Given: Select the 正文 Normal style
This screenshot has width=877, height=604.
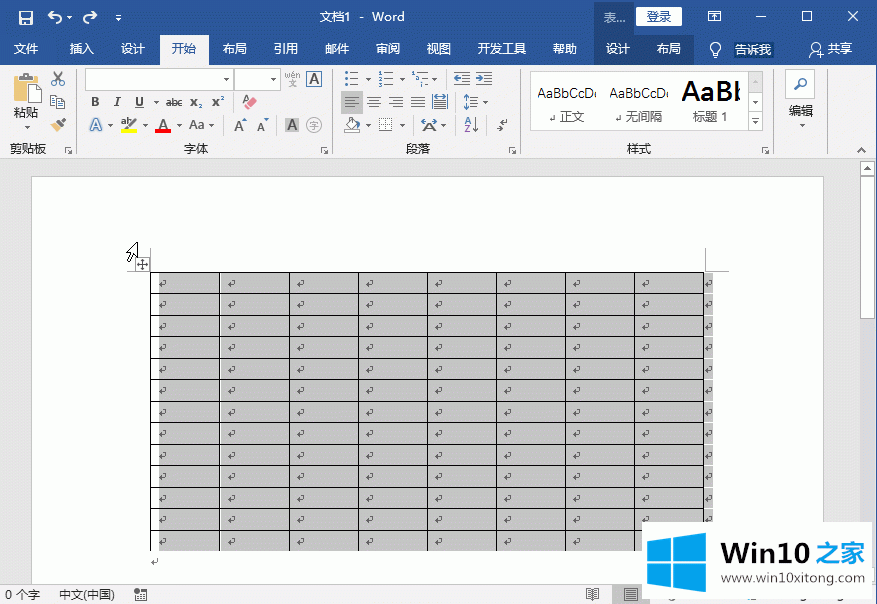Looking at the screenshot, I should [567, 104].
